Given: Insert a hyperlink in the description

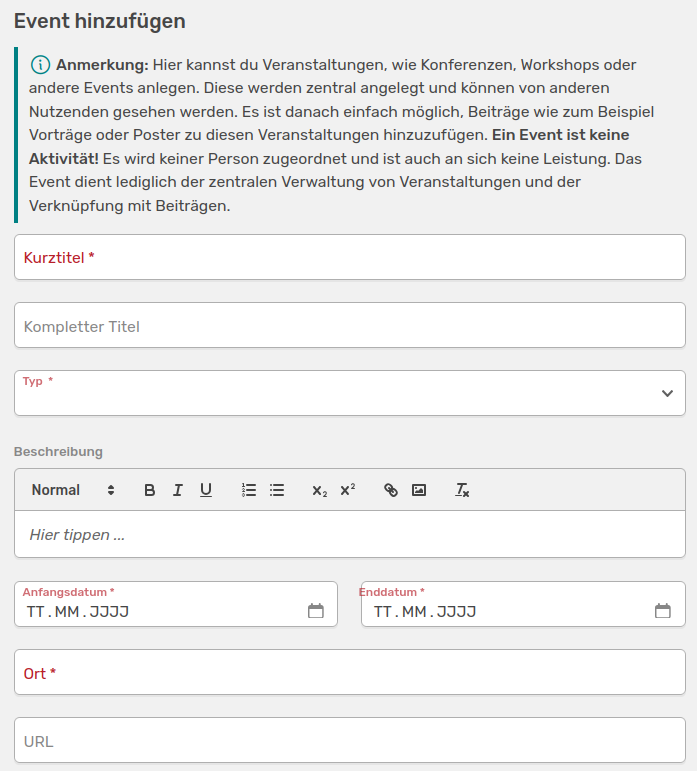Looking at the screenshot, I should click(x=391, y=490).
